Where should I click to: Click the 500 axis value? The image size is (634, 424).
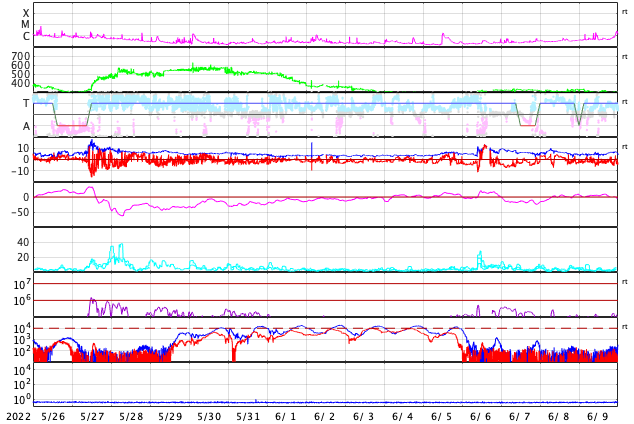point(21,74)
